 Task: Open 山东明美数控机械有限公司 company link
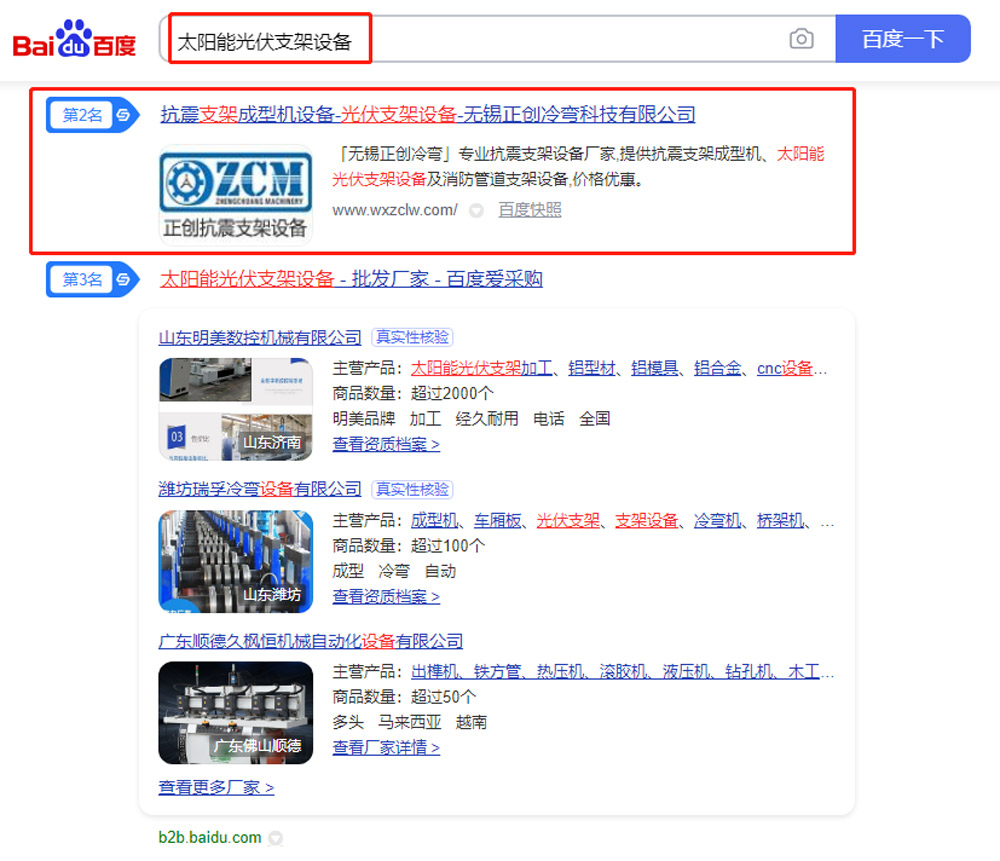coord(260,338)
